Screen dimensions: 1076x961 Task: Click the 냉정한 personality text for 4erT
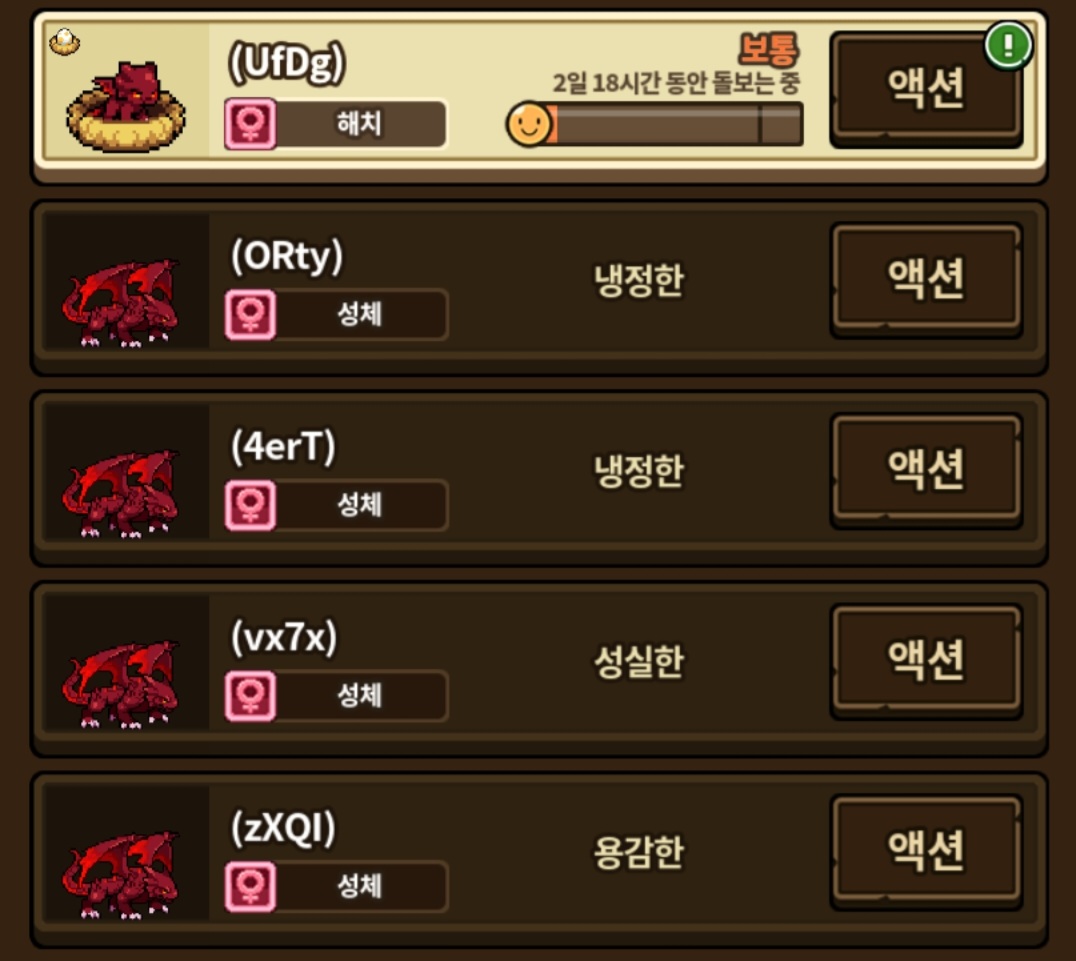[x=639, y=471]
